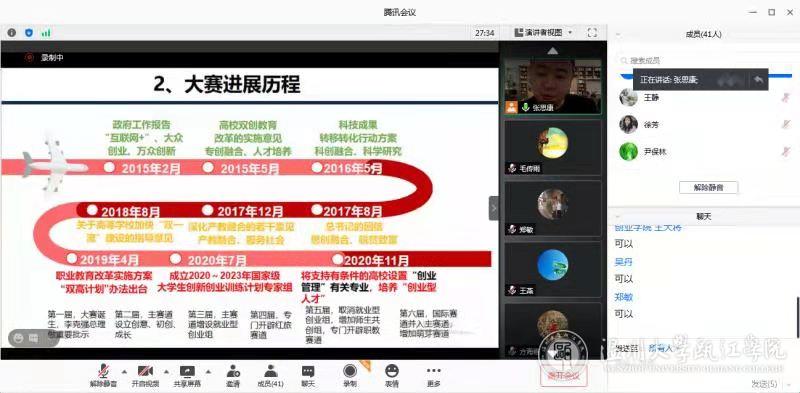The image size is (800, 393).
Task: Toggle camera with 开启视频 button
Action: (145, 376)
